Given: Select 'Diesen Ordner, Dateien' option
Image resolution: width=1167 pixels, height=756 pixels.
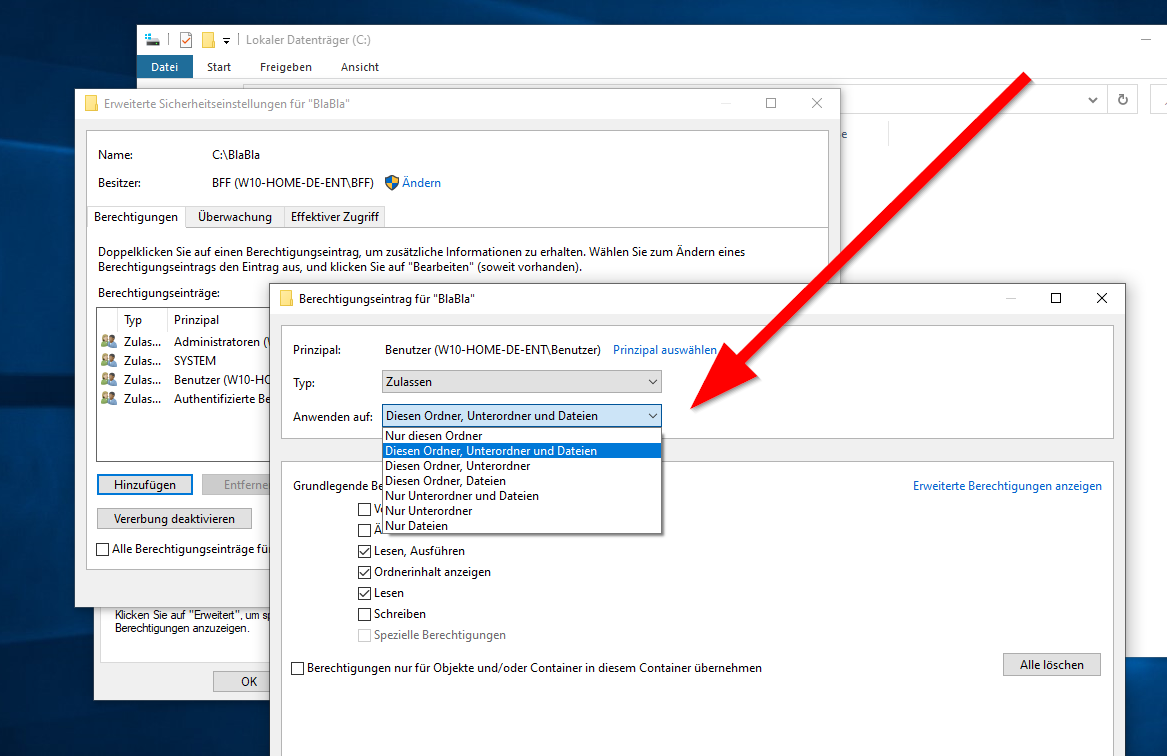Looking at the screenshot, I should (522, 481).
